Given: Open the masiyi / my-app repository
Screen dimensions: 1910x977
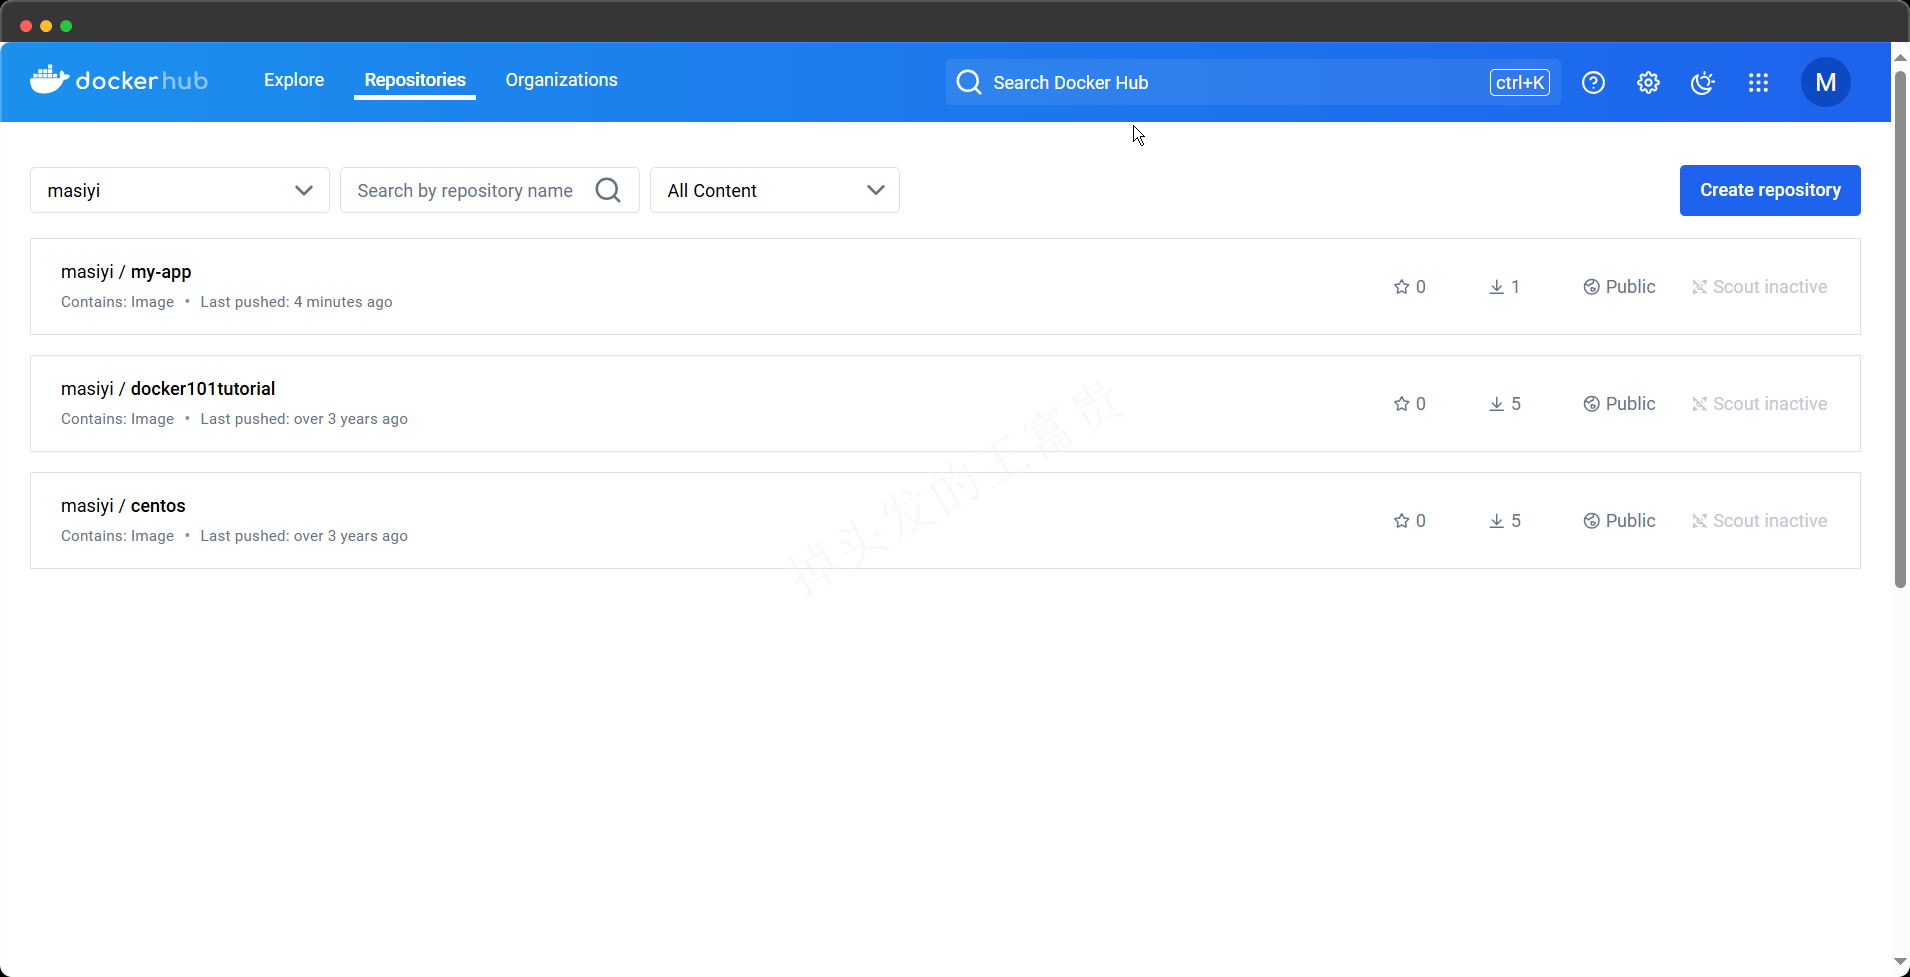Looking at the screenshot, I should (126, 272).
